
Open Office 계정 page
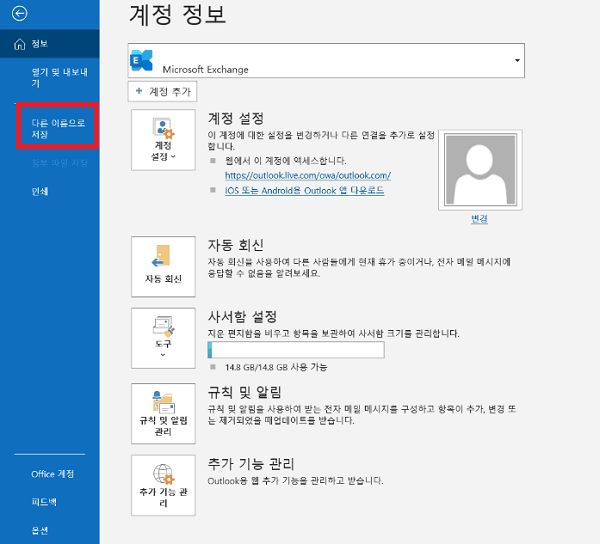coord(52,474)
